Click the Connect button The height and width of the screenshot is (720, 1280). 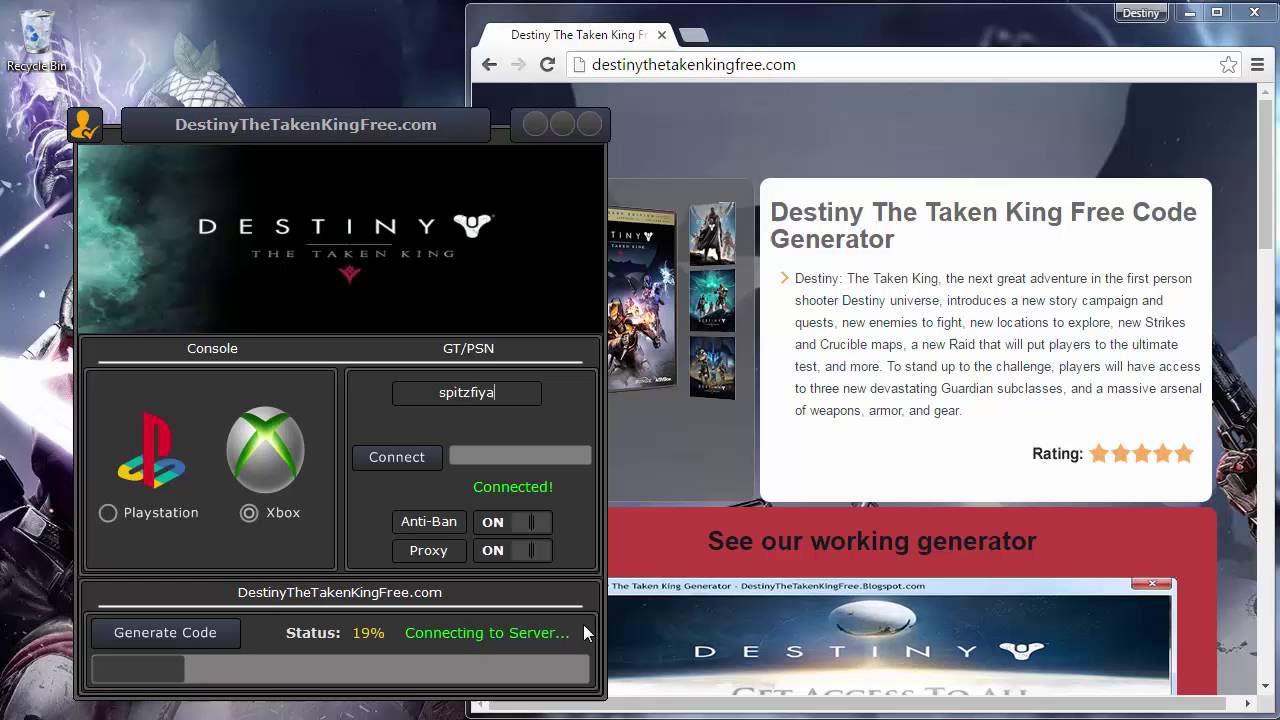(397, 457)
